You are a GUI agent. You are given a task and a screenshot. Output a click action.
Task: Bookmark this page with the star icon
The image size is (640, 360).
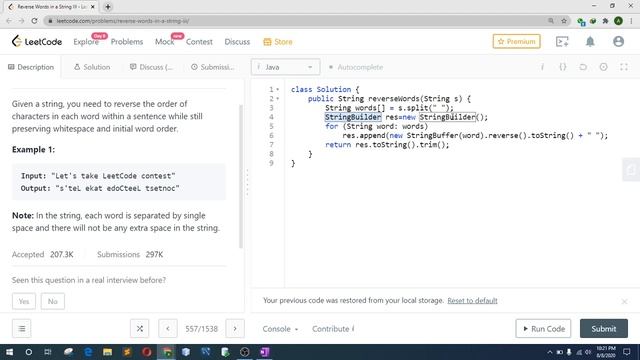pos(564,21)
